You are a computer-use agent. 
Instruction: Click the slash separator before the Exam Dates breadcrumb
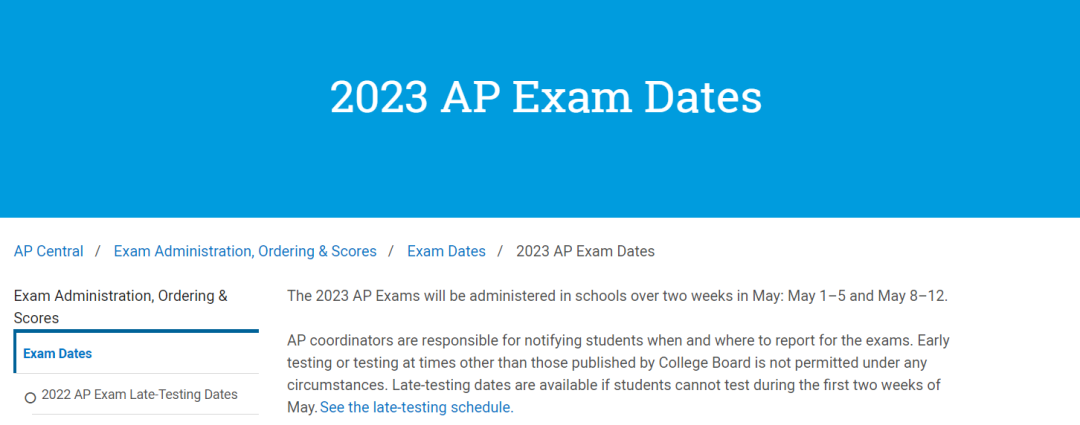pyautogui.click(x=392, y=251)
